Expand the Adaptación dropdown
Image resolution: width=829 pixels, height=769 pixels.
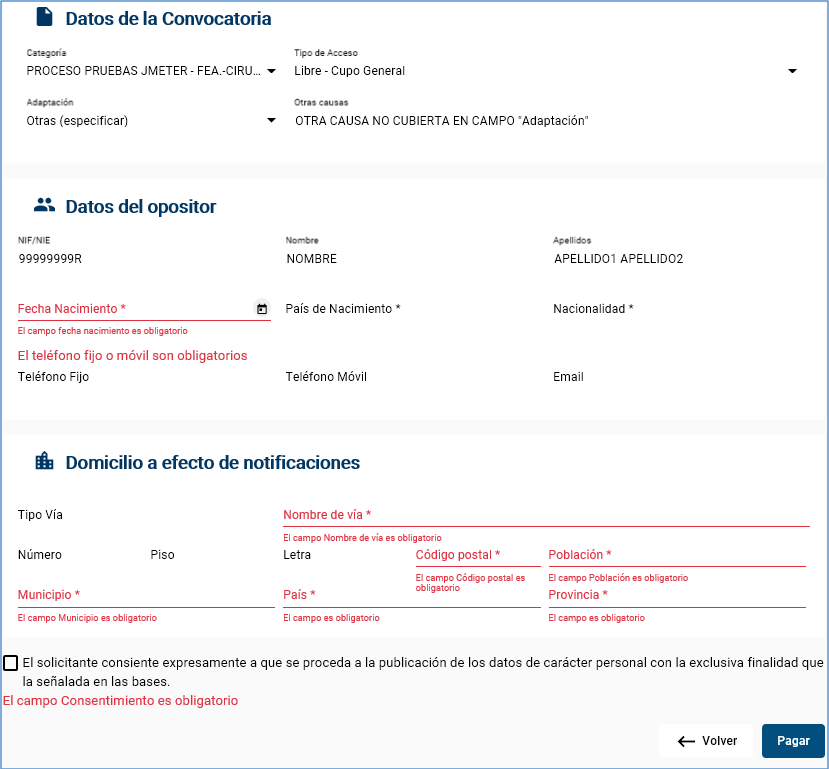(271, 121)
